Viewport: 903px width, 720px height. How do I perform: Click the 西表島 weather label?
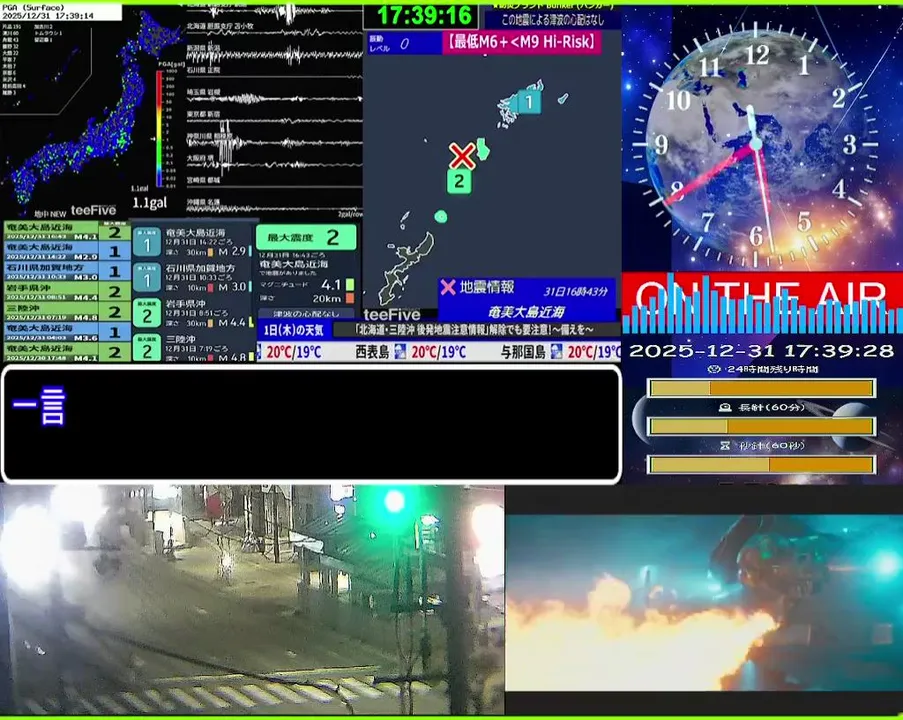tap(372, 351)
